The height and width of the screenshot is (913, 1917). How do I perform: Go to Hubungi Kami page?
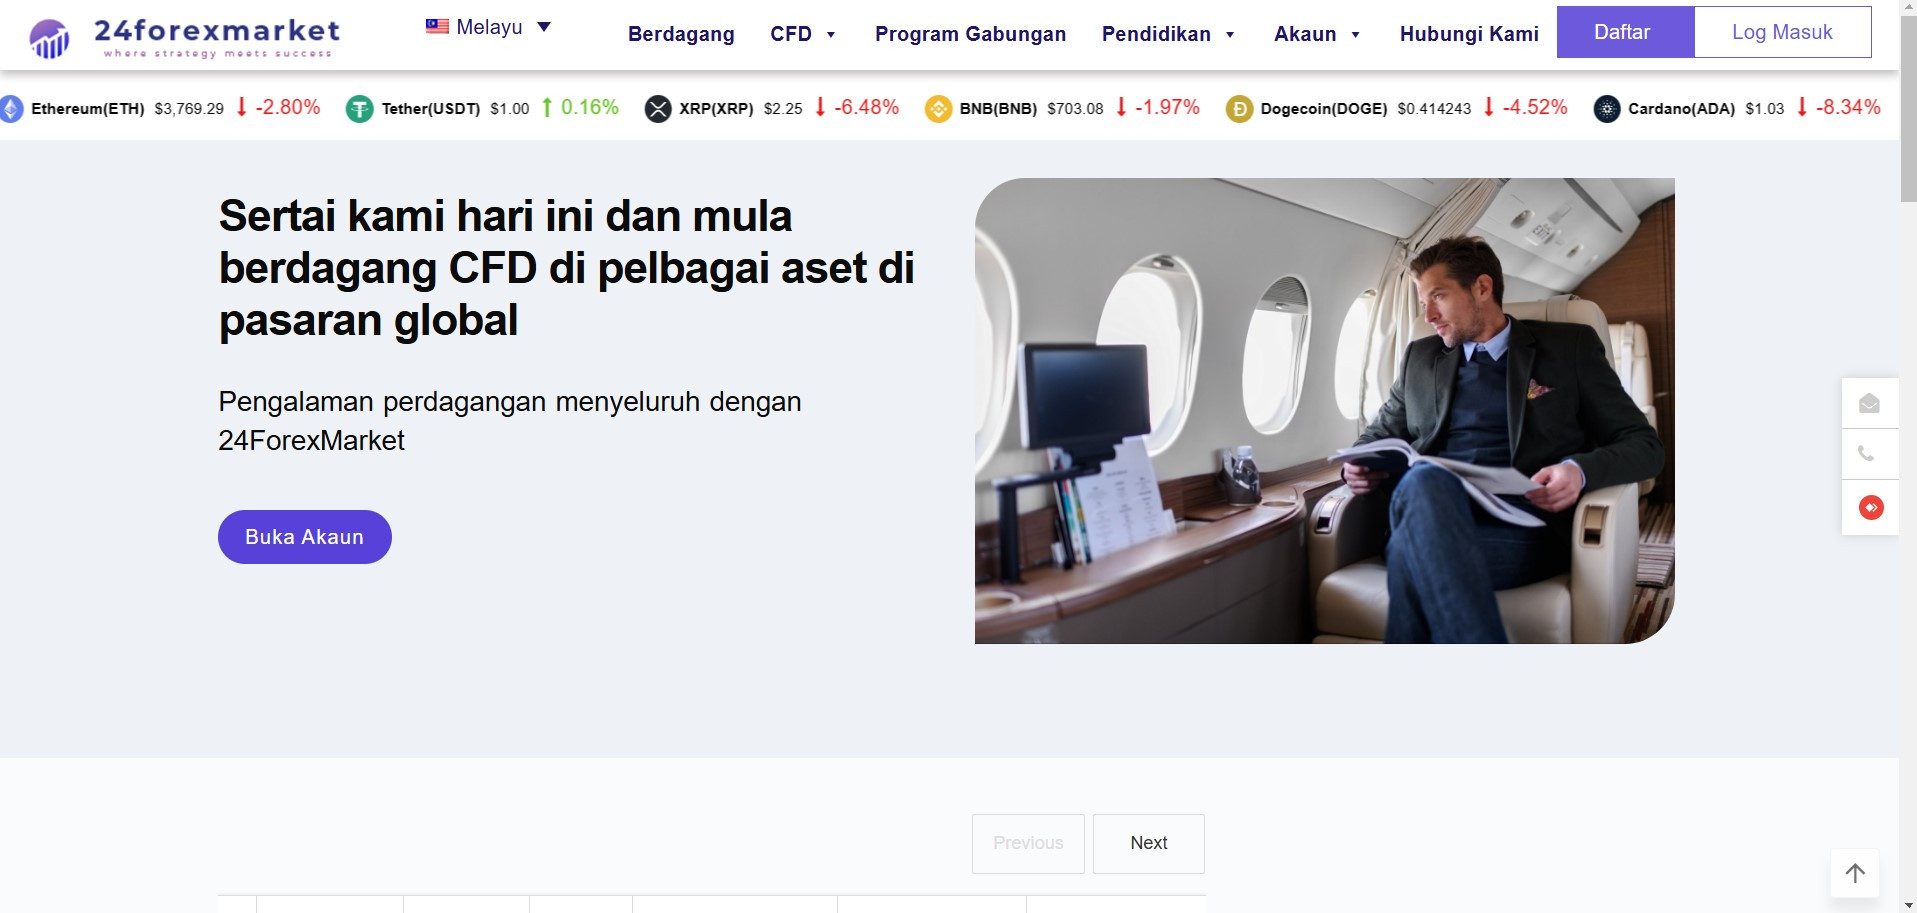coord(1469,34)
